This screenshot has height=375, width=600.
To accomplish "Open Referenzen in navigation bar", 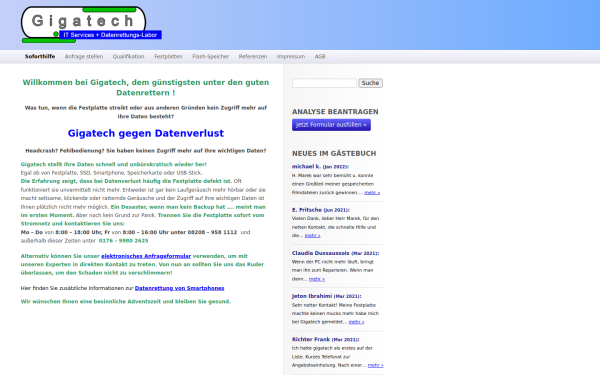I will pyautogui.click(x=253, y=57).
